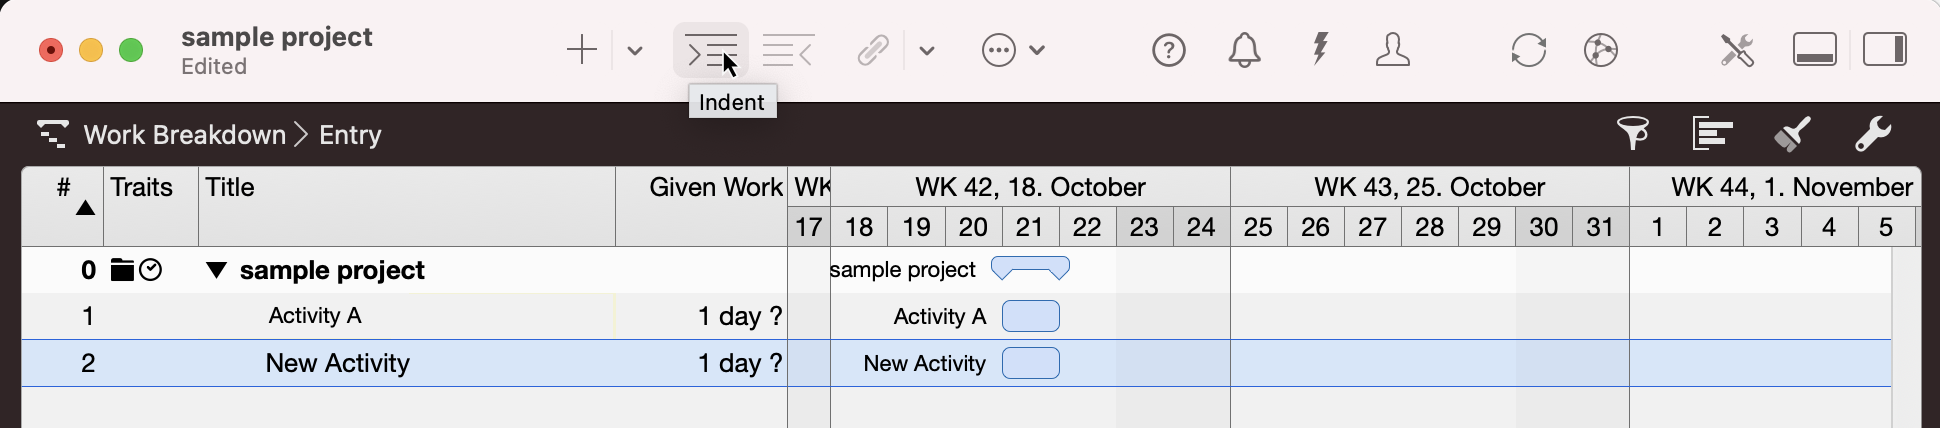
Task: Click Work Breakdown in the breadcrumb
Action: (x=185, y=135)
